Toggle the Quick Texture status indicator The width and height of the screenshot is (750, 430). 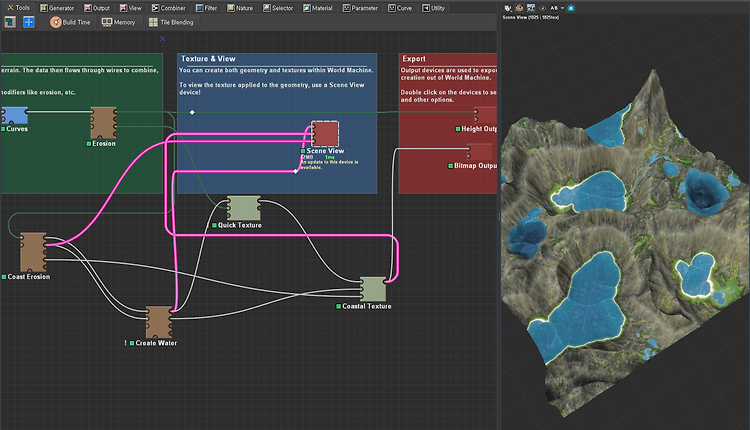(214, 225)
